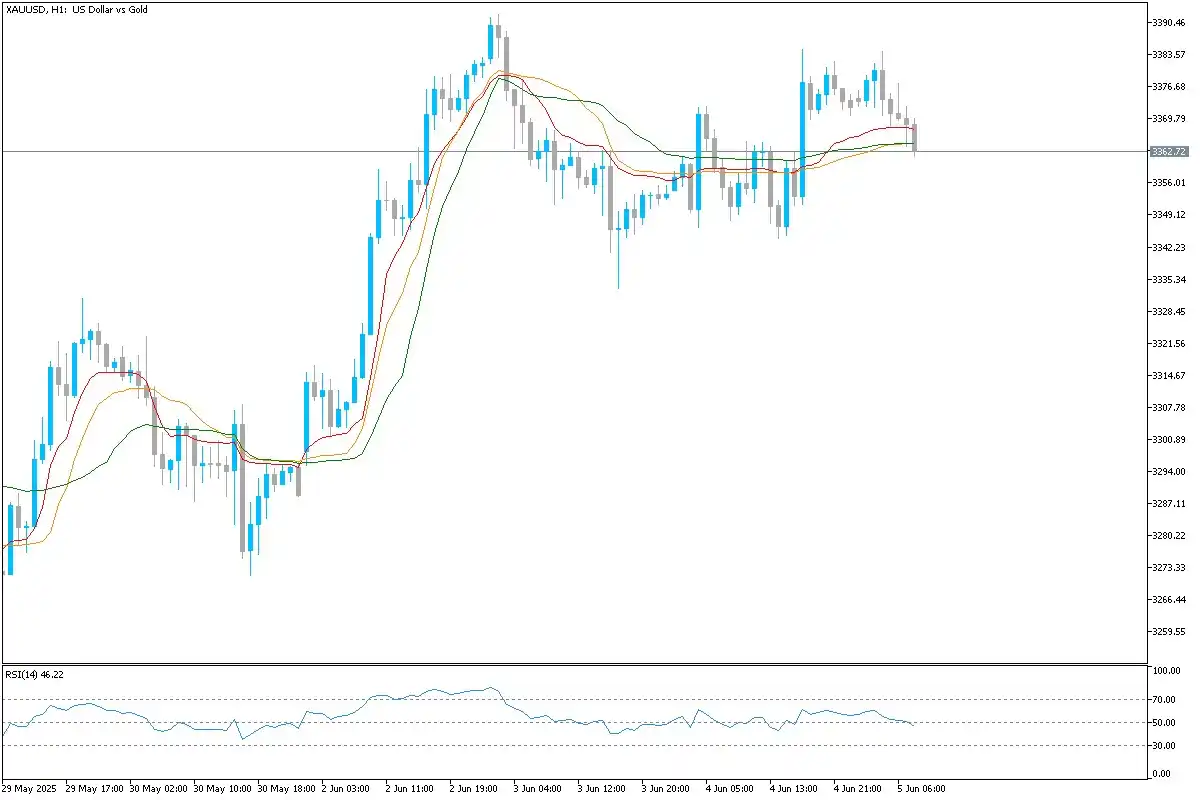1200x800 pixels.
Task: Click price scale label 3300.89
Action: click(1169, 439)
